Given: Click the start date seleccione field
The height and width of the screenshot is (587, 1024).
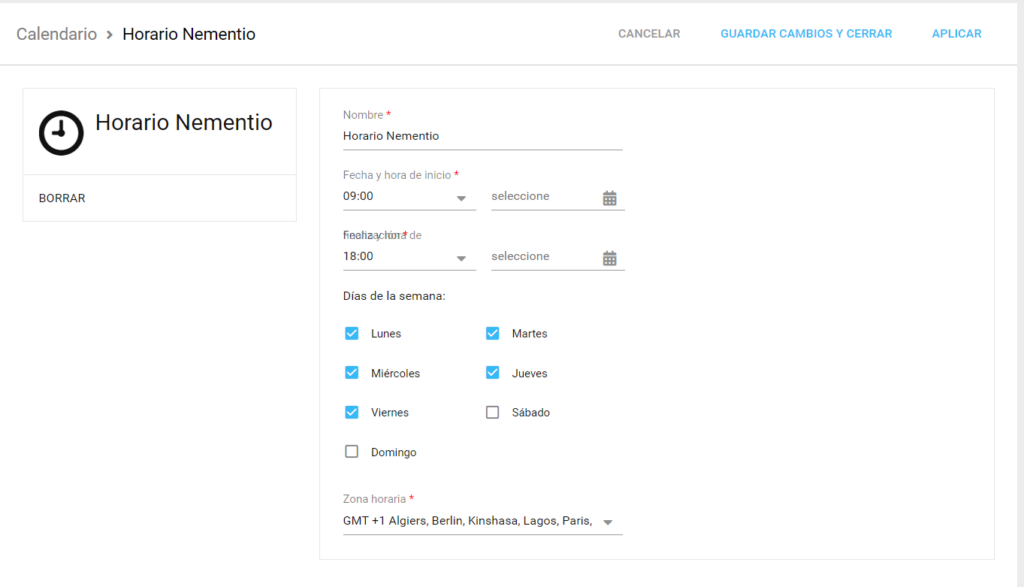Looking at the screenshot, I should (x=540, y=196).
